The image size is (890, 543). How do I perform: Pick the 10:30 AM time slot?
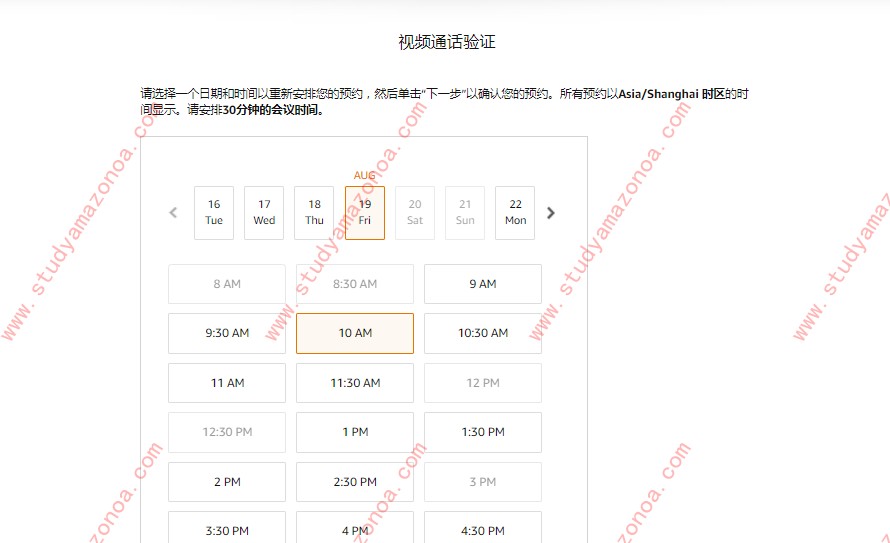(x=483, y=333)
